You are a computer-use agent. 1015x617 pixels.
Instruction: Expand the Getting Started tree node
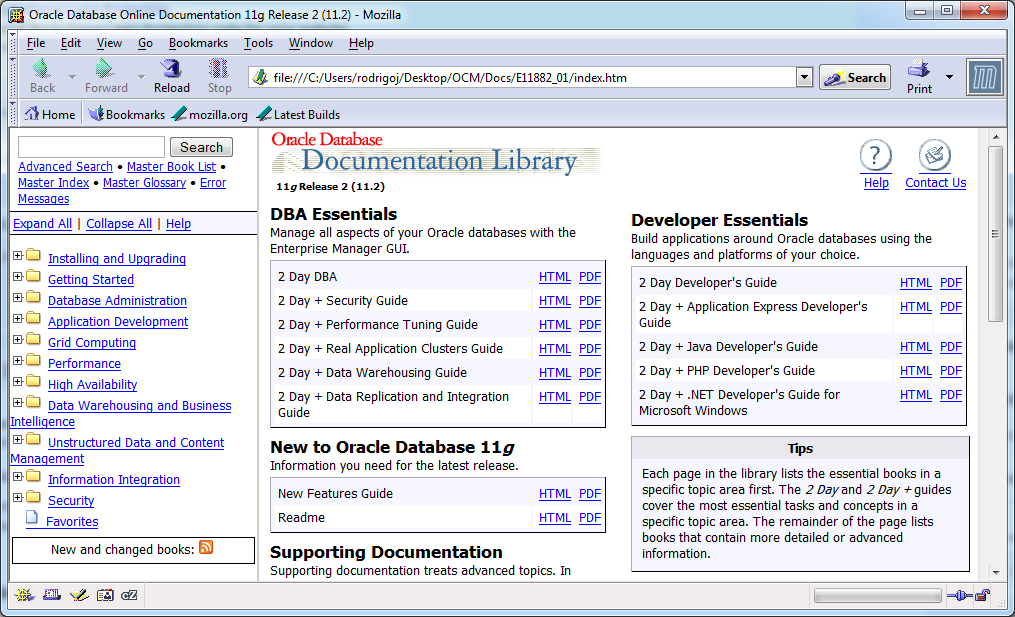point(18,276)
